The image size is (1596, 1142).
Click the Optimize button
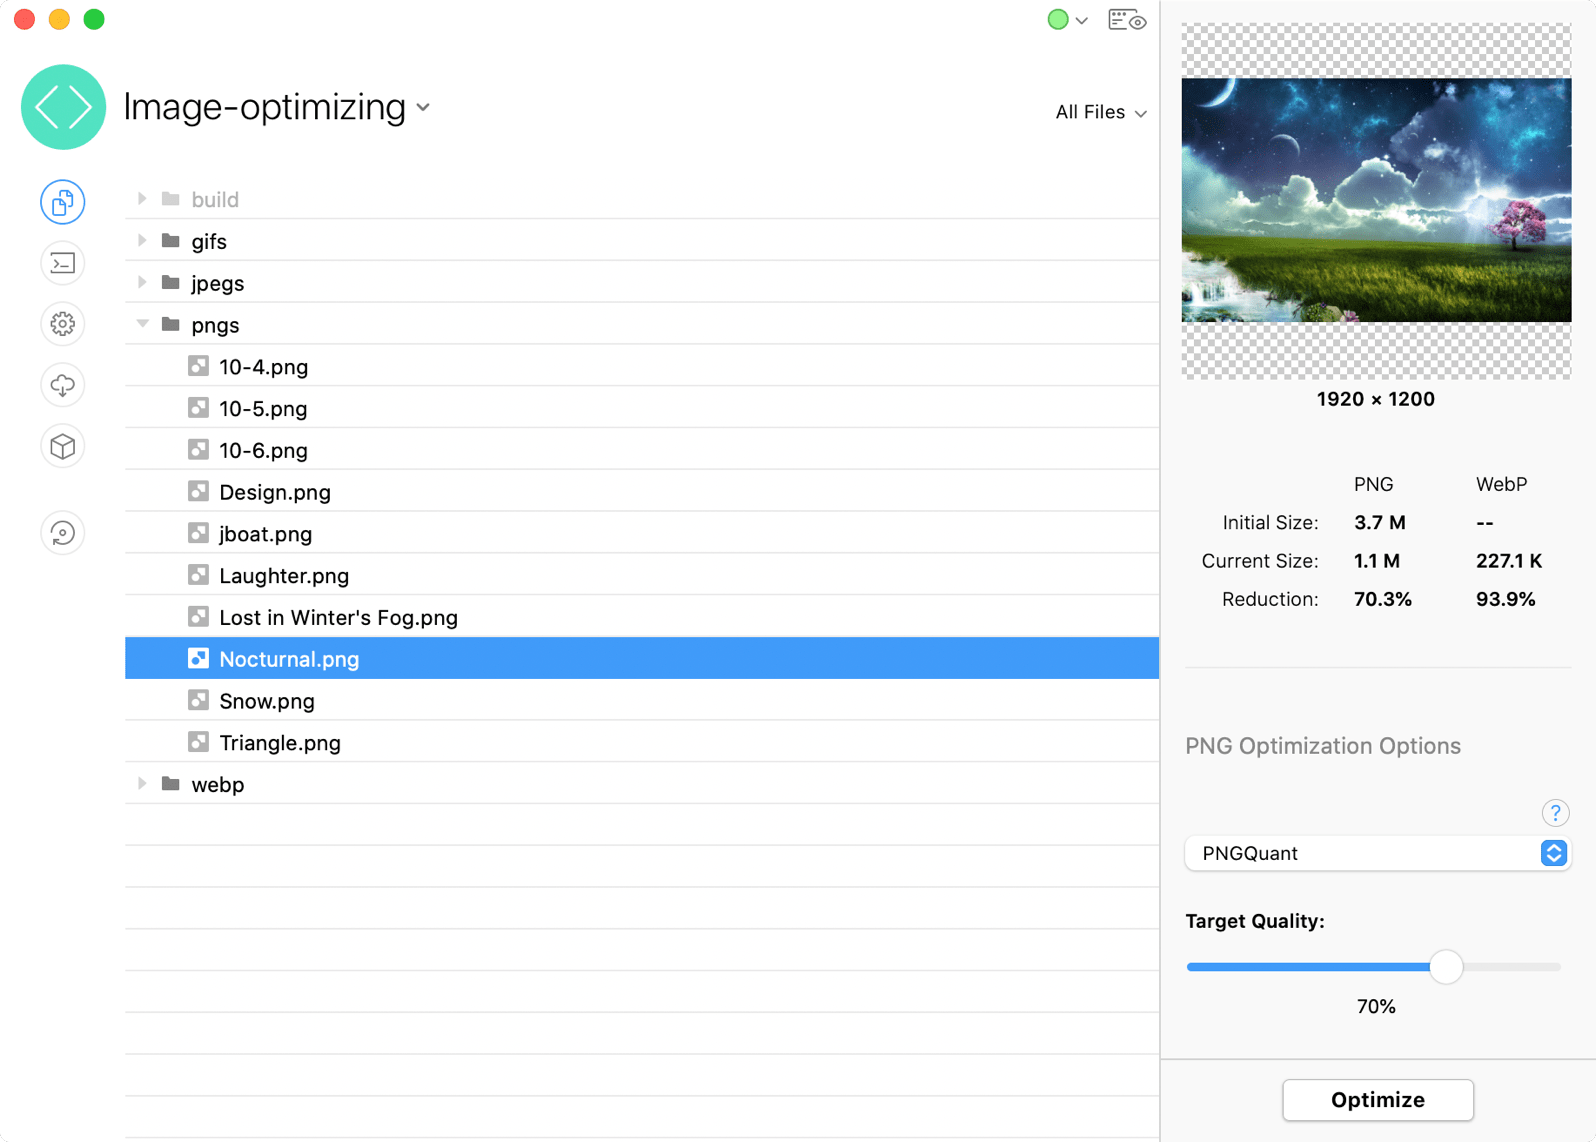click(x=1377, y=1100)
